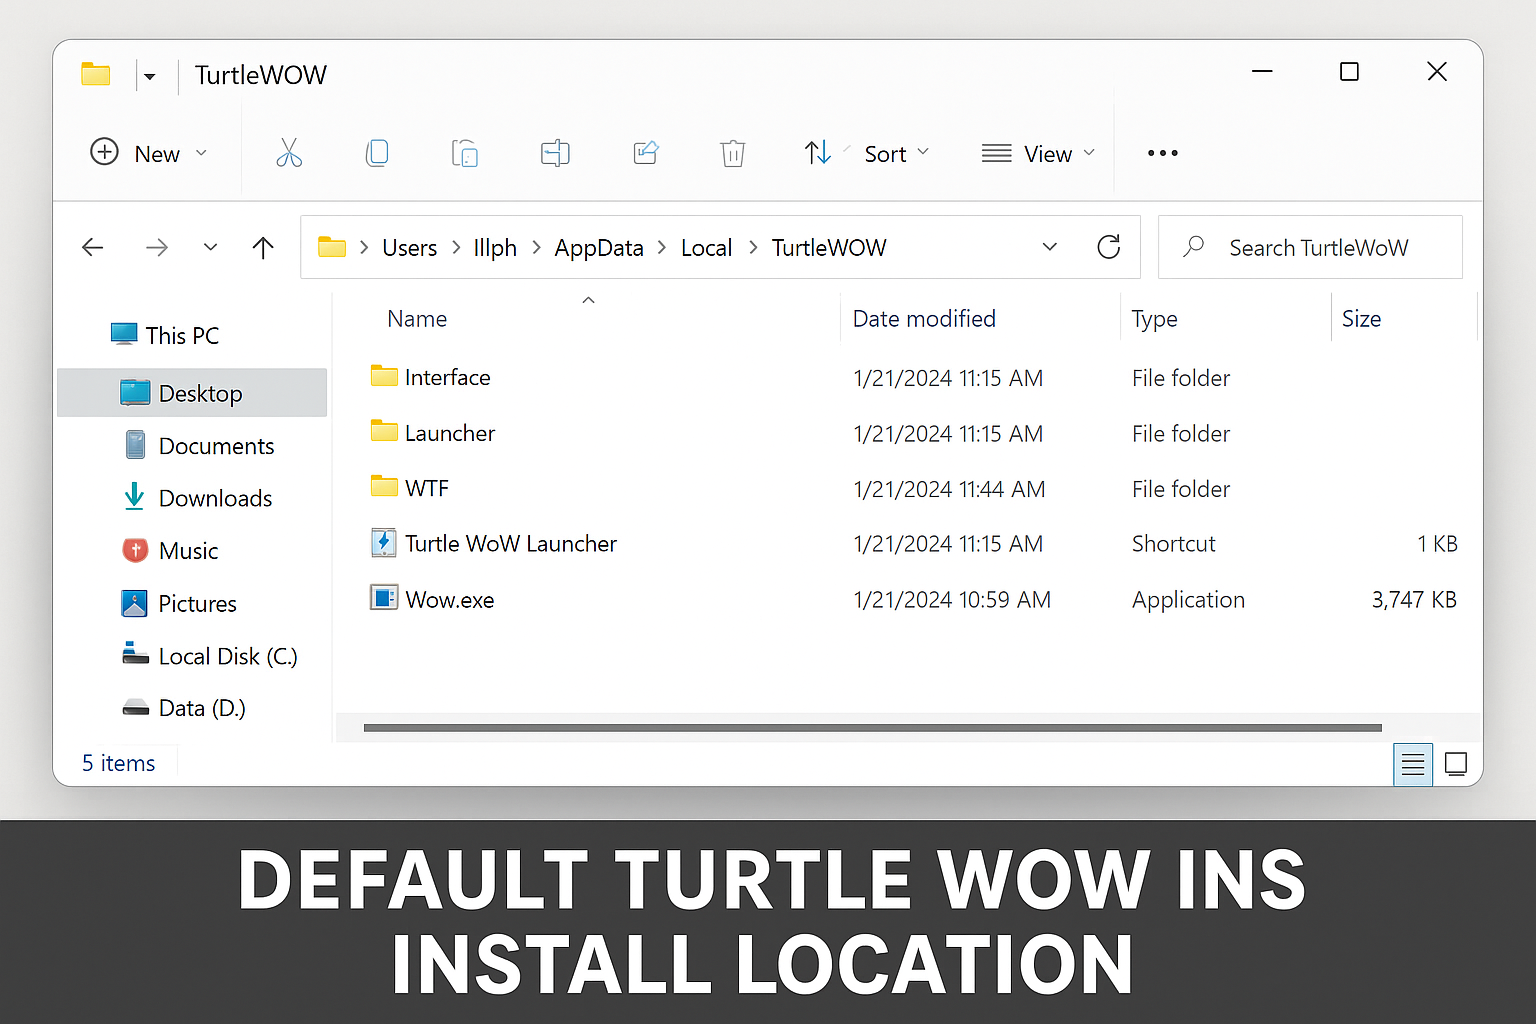Switch to Details view layout button
Image resolution: width=1536 pixels, height=1024 pixels.
[x=1413, y=765]
